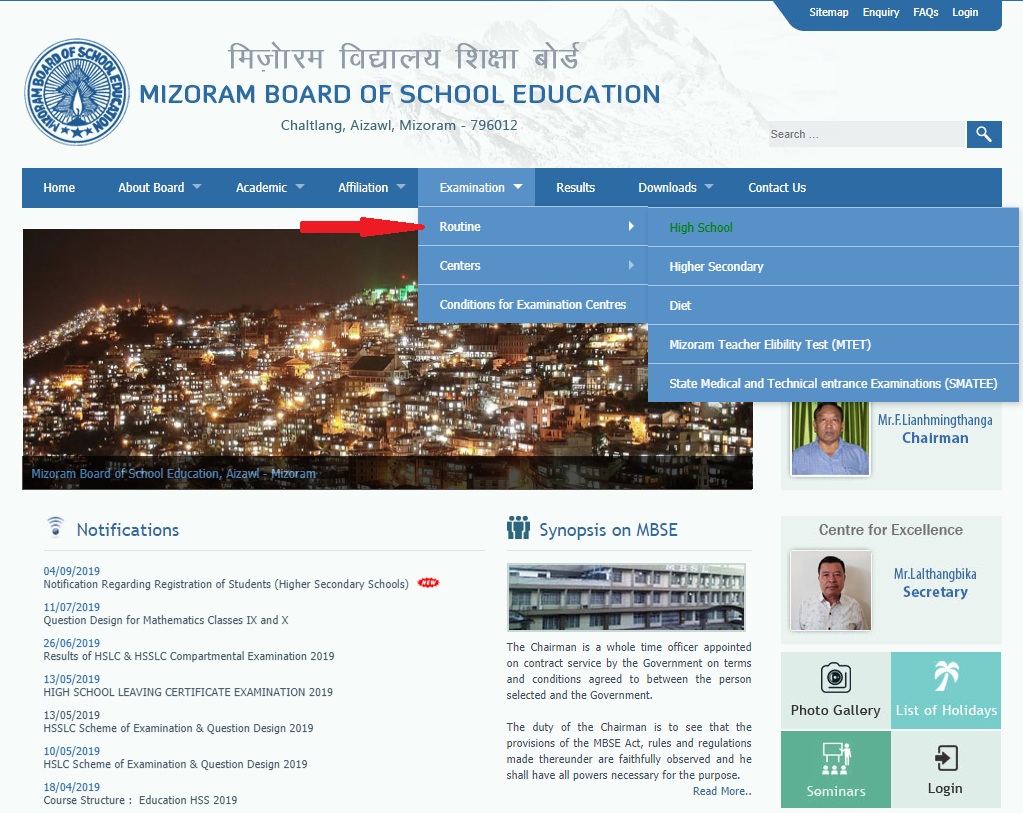Click the Seminars presentation icon
The width and height of the screenshot is (1023, 813).
(x=835, y=759)
